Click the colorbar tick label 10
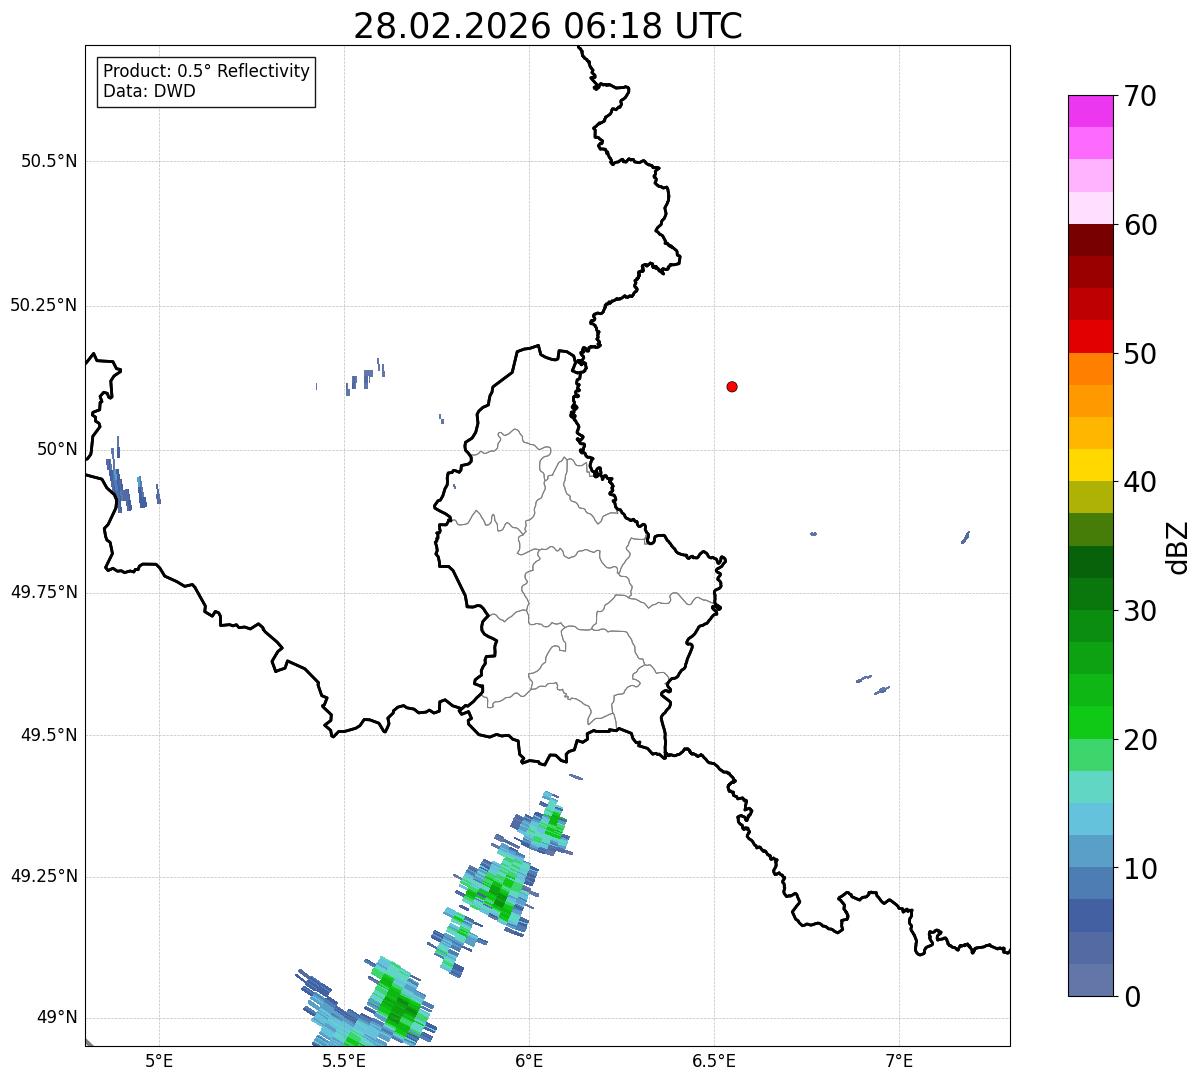Image resolution: width=1202 pixels, height=1081 pixels. click(x=1139, y=868)
